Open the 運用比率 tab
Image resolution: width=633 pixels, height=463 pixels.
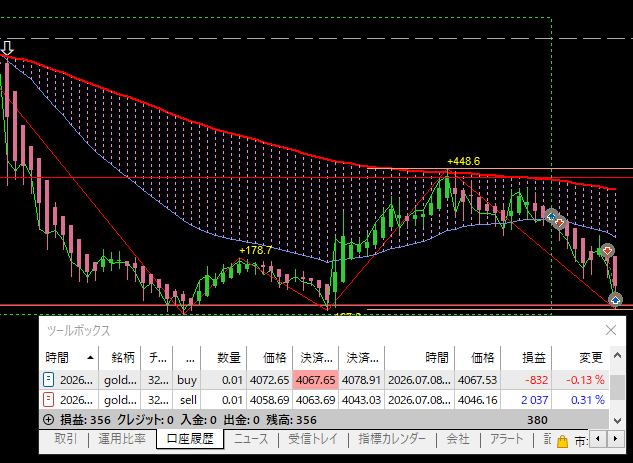(122, 439)
